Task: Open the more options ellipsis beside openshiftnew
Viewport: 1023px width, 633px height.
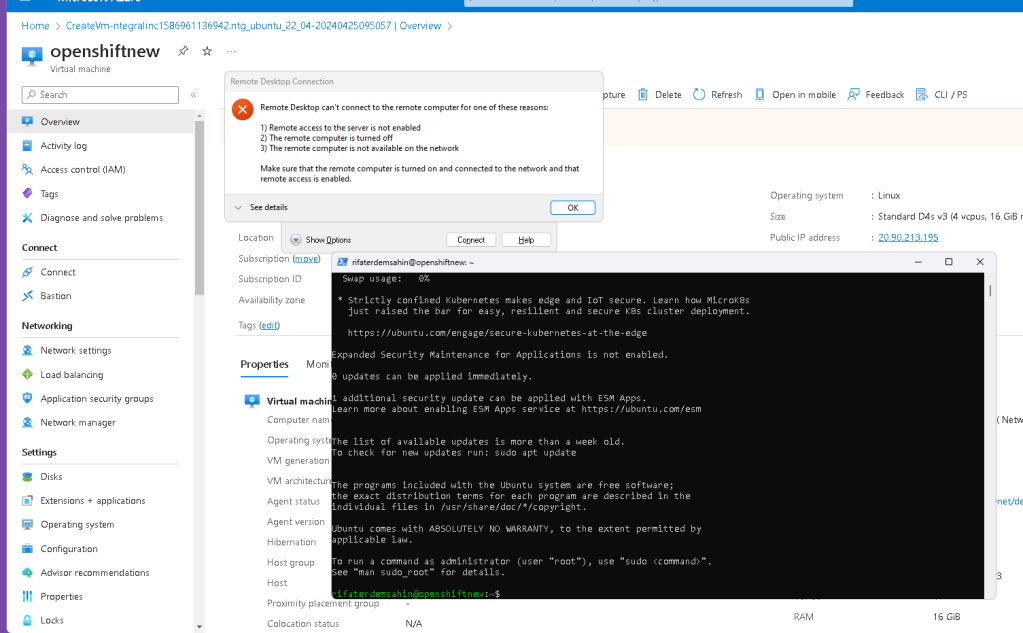Action: [231, 51]
